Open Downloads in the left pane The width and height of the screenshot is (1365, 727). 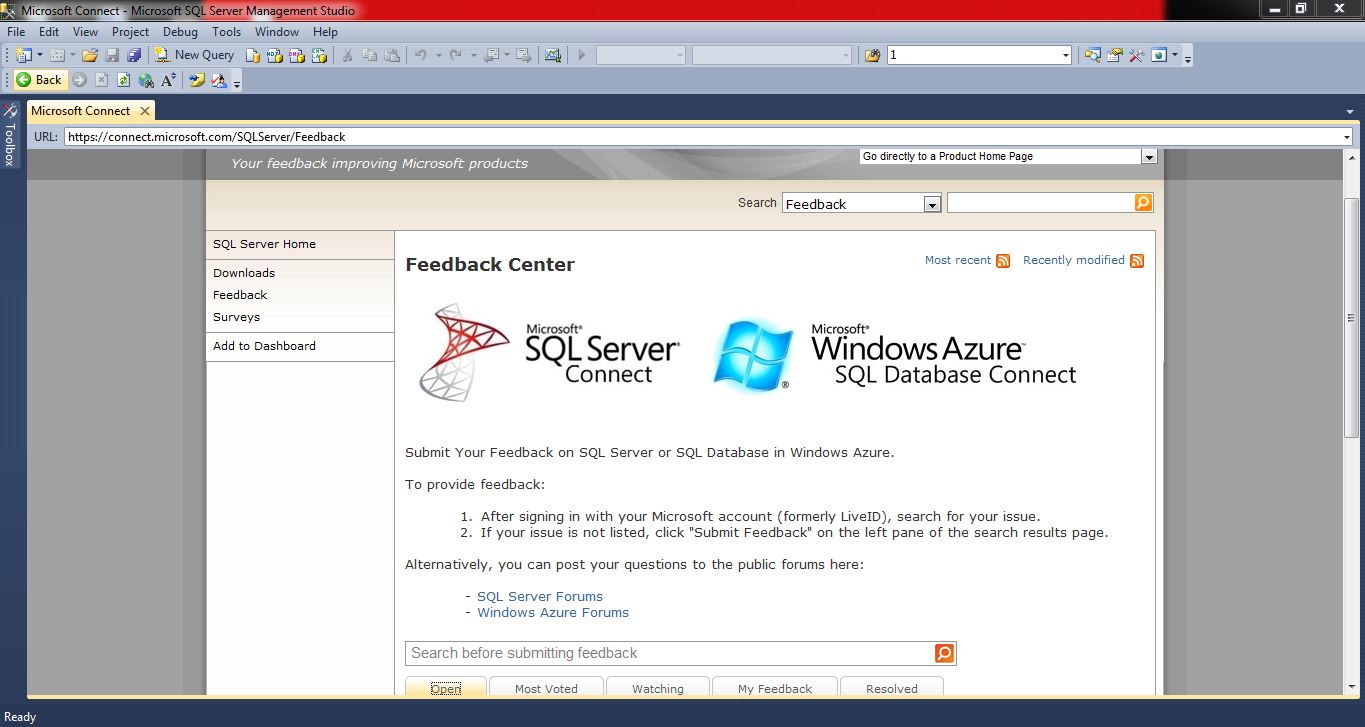[244, 273]
